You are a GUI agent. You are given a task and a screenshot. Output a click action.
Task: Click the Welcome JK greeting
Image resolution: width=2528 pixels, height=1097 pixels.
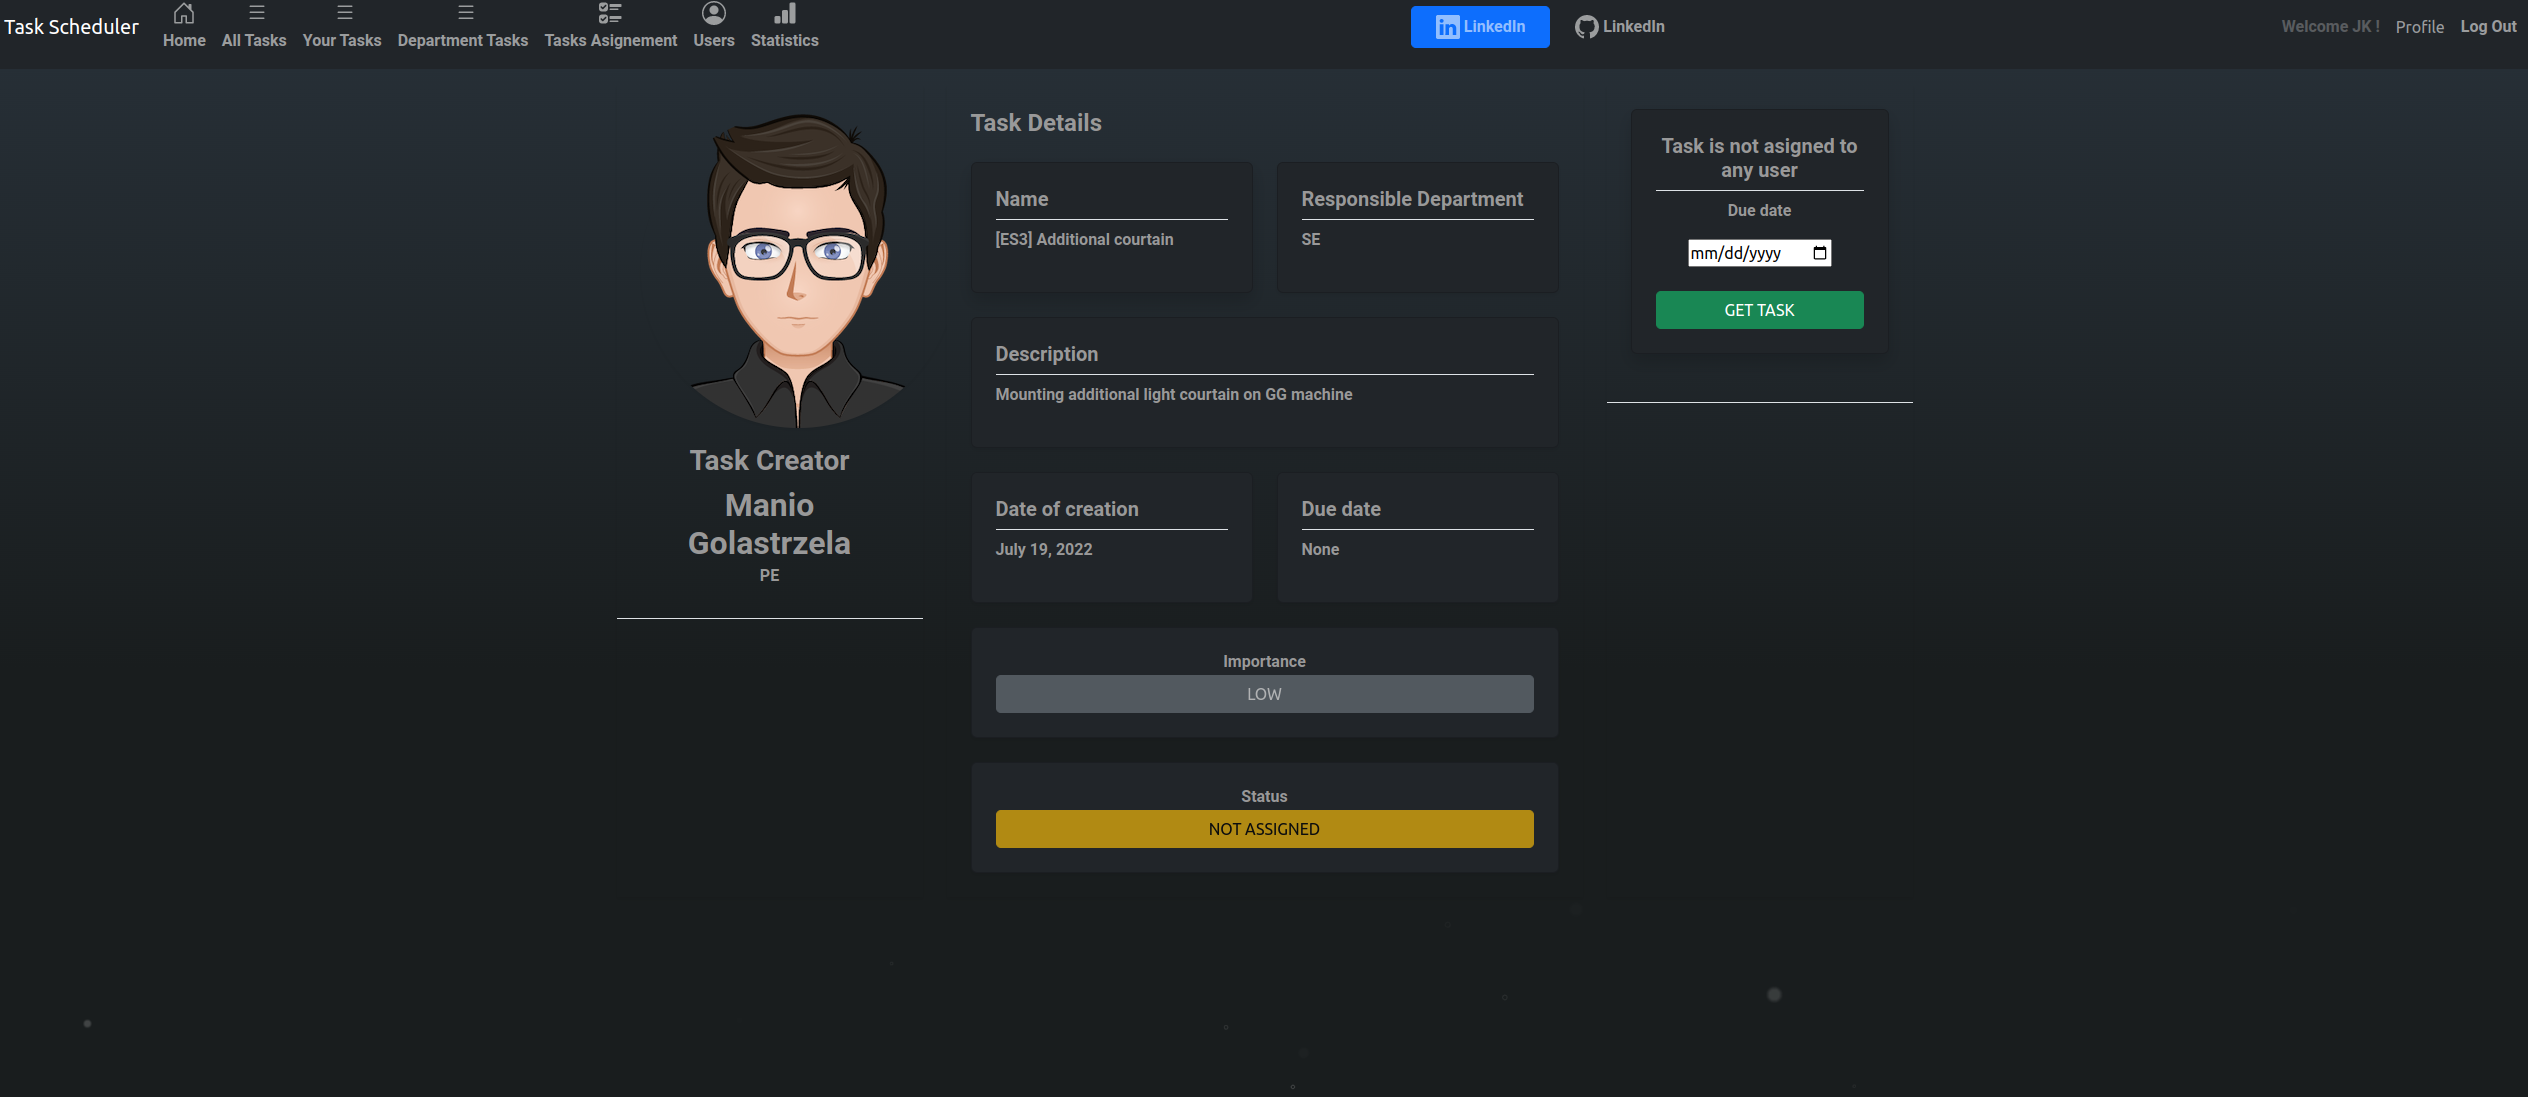pyautogui.click(x=2329, y=26)
